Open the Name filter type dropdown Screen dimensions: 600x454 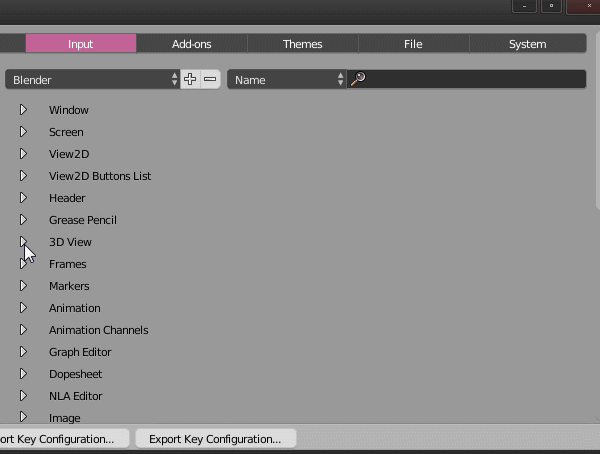287,79
